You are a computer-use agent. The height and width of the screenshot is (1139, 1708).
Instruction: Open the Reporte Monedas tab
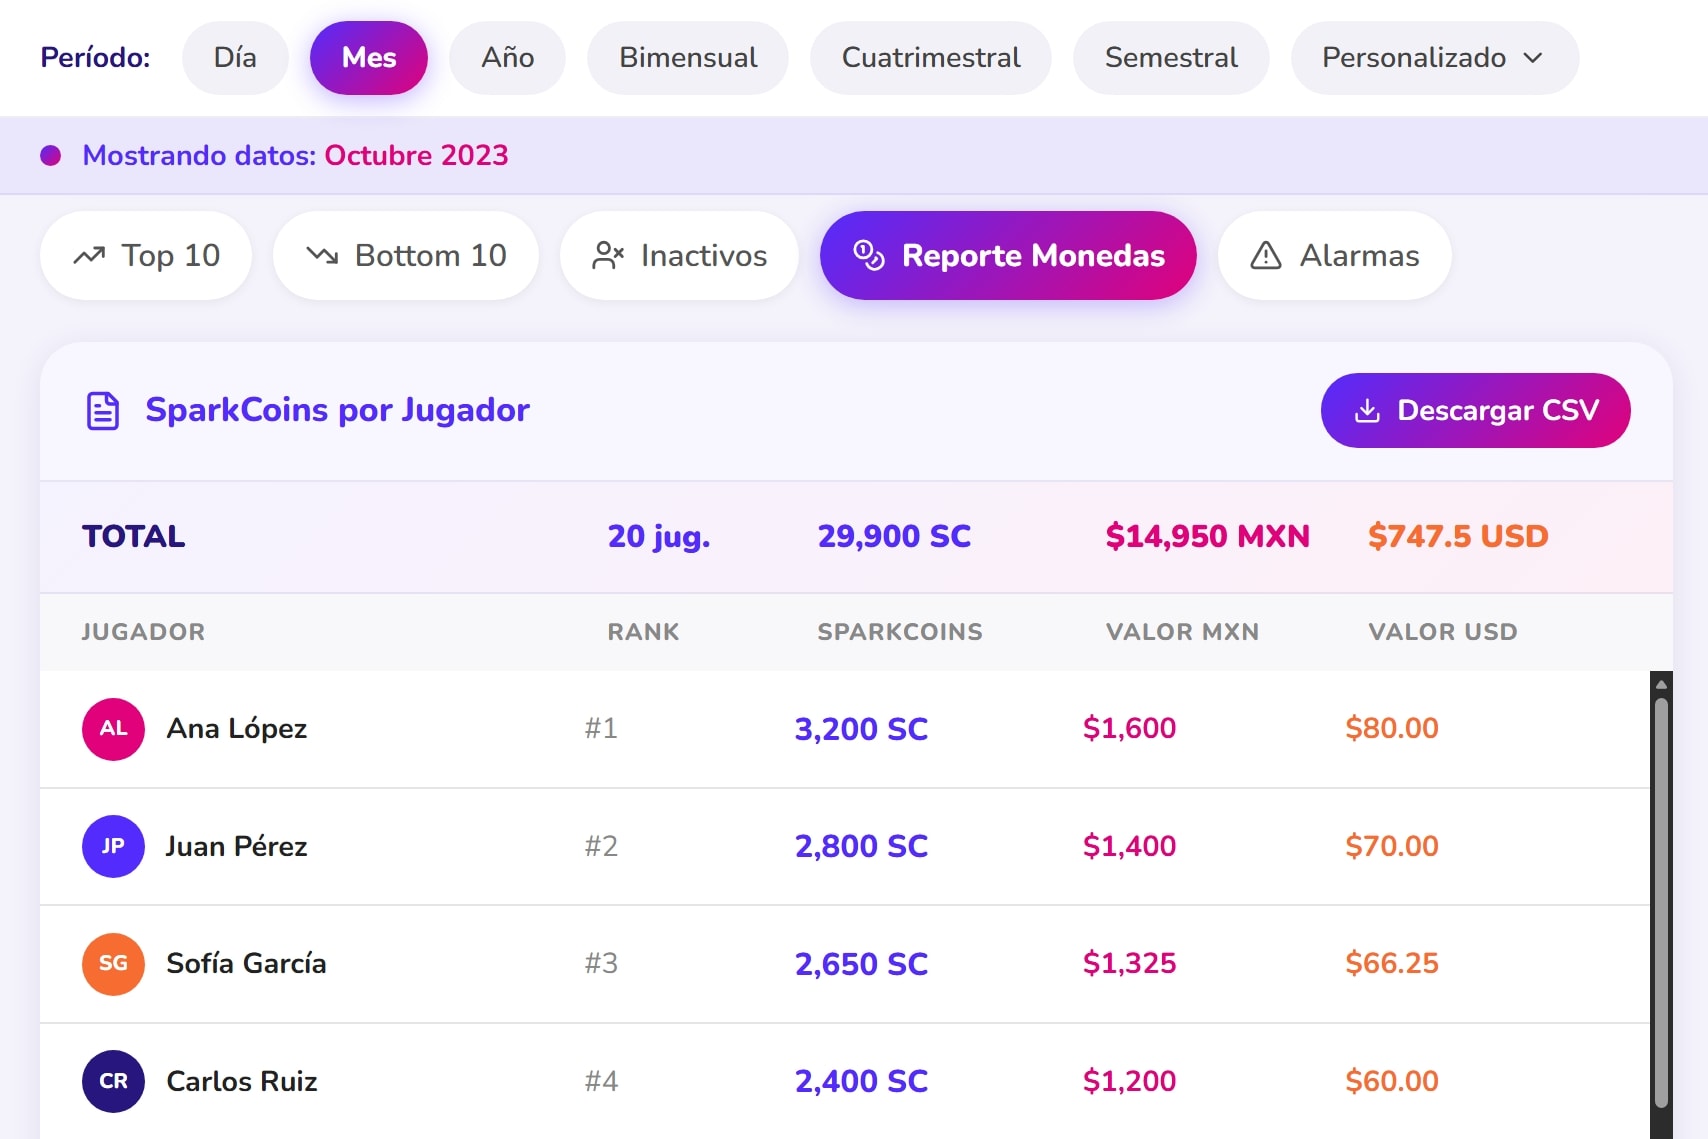(x=1008, y=256)
